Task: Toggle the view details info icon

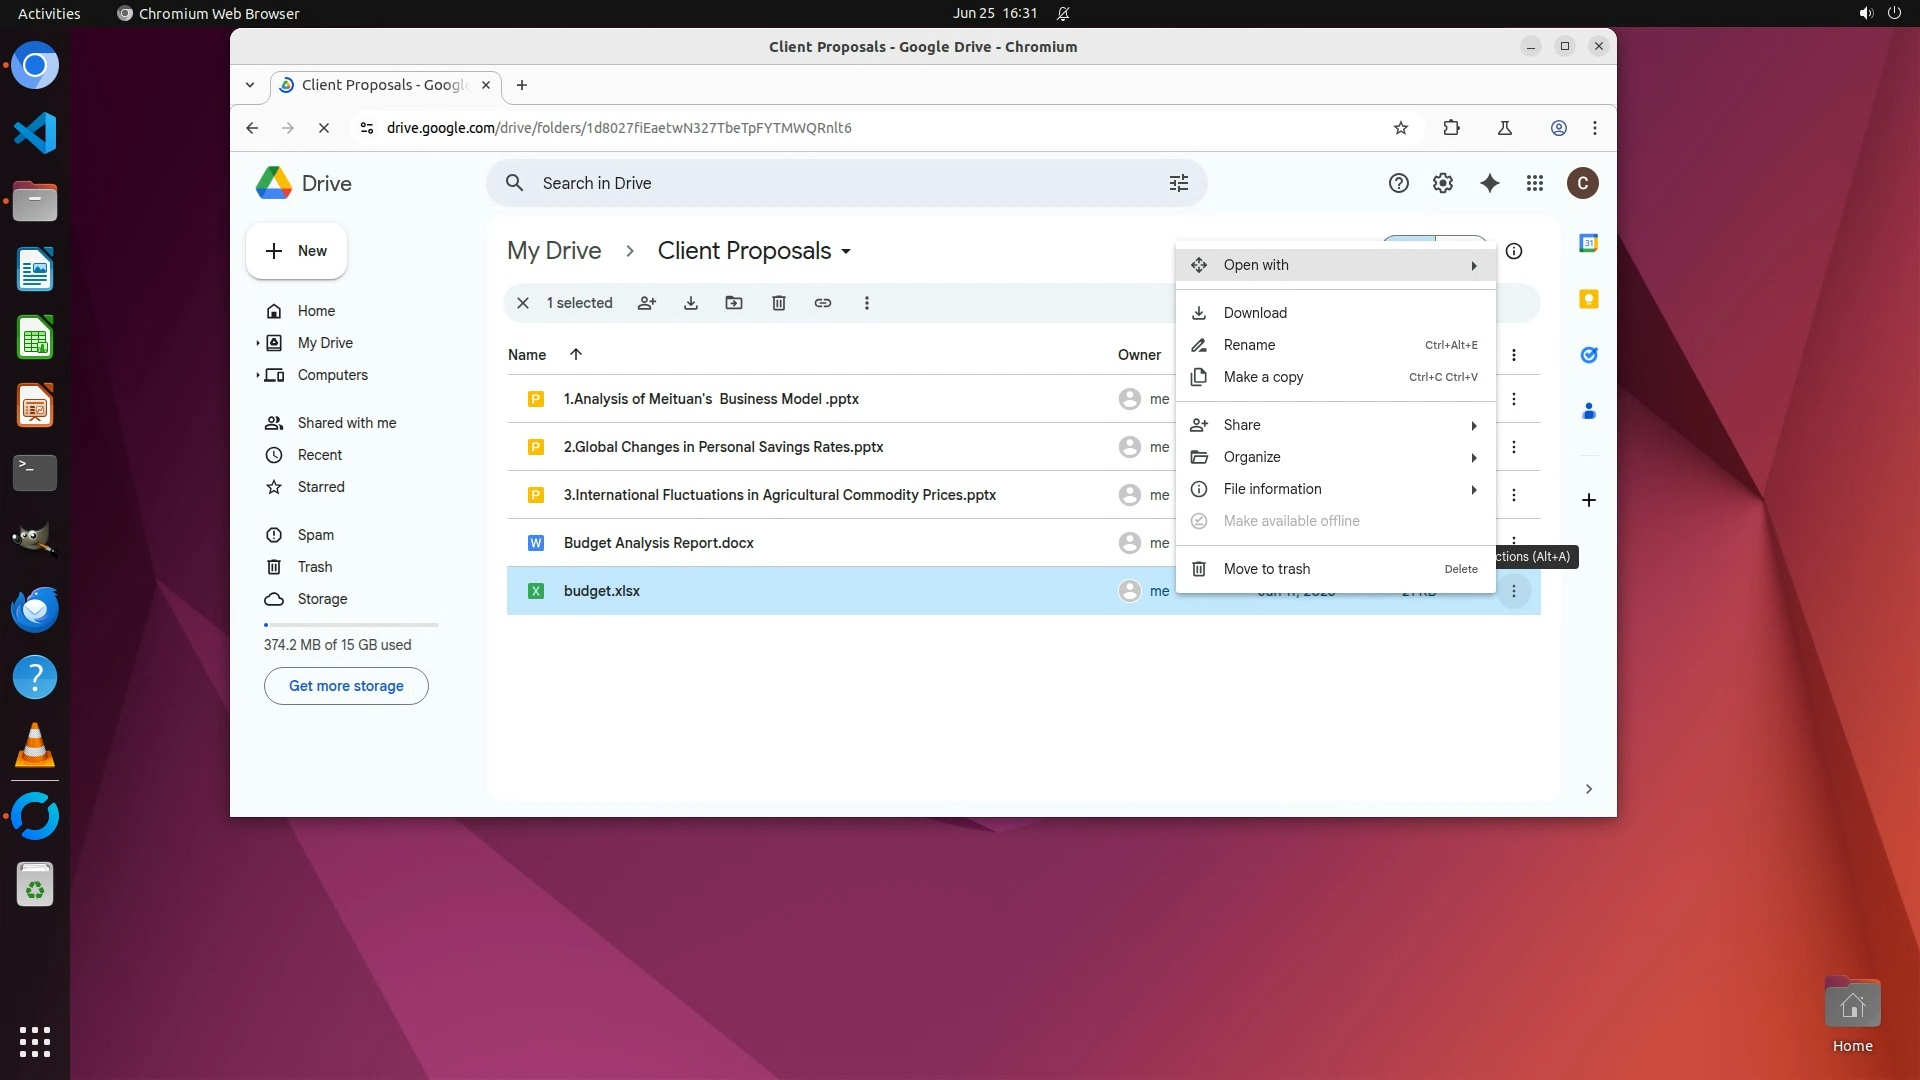Action: point(1514,251)
